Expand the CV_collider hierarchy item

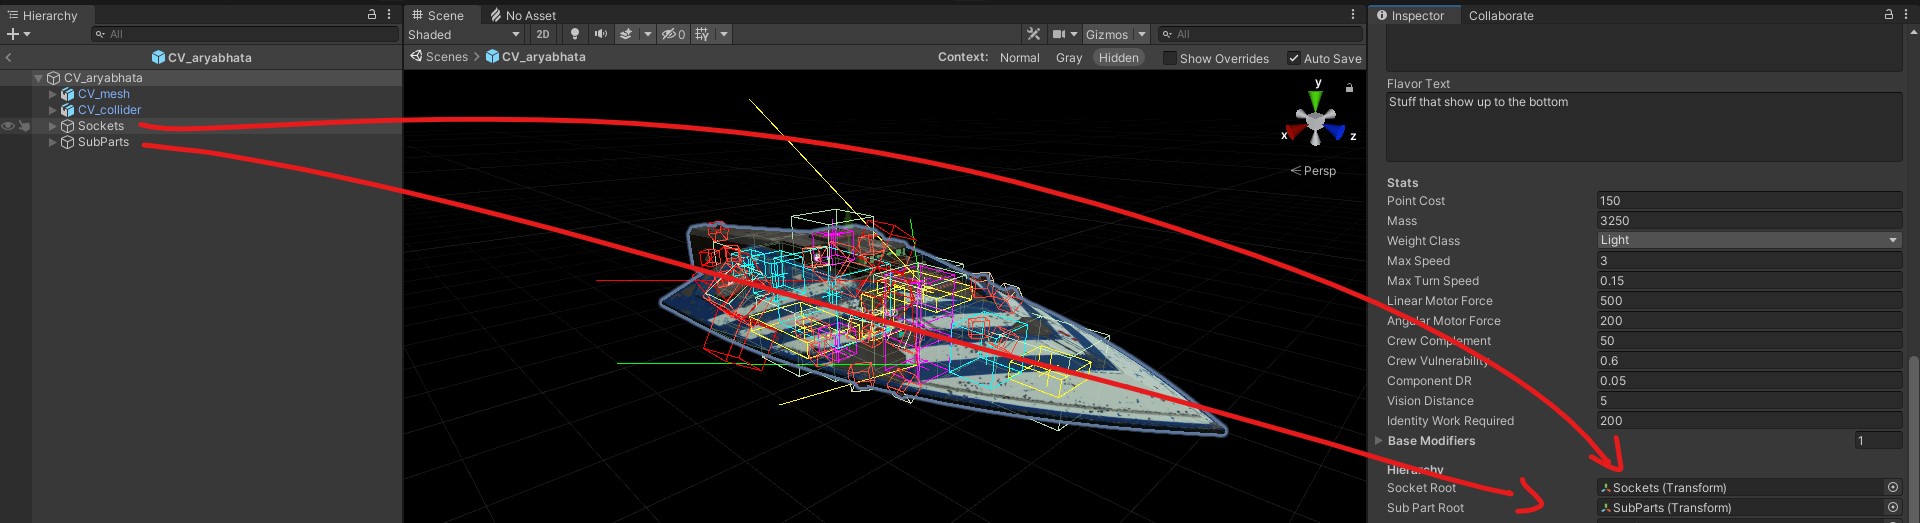tap(53, 110)
